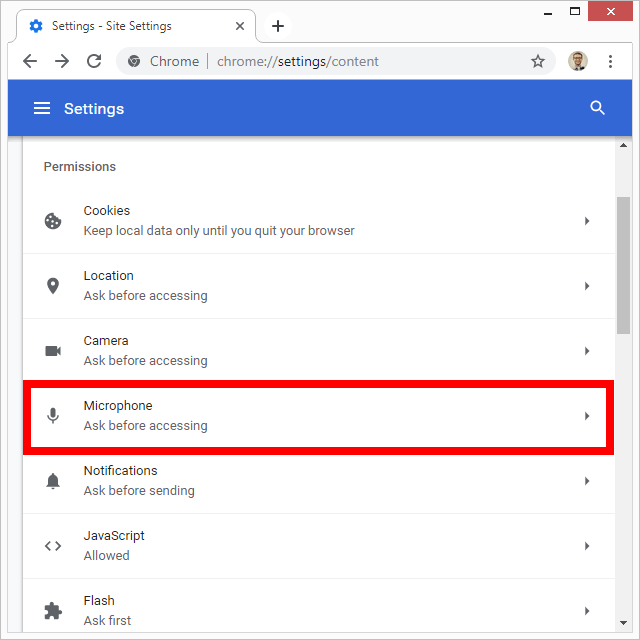Click the Camera video icon
This screenshot has height=640, width=640.
53,351
